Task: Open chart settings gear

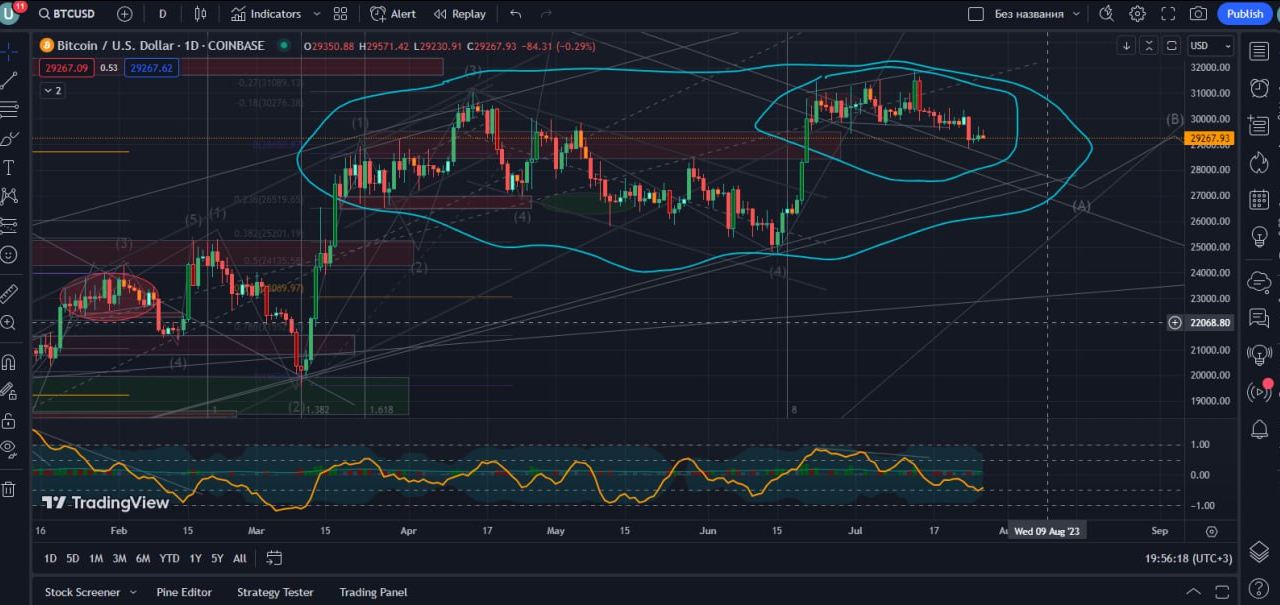Action: (x=1138, y=14)
